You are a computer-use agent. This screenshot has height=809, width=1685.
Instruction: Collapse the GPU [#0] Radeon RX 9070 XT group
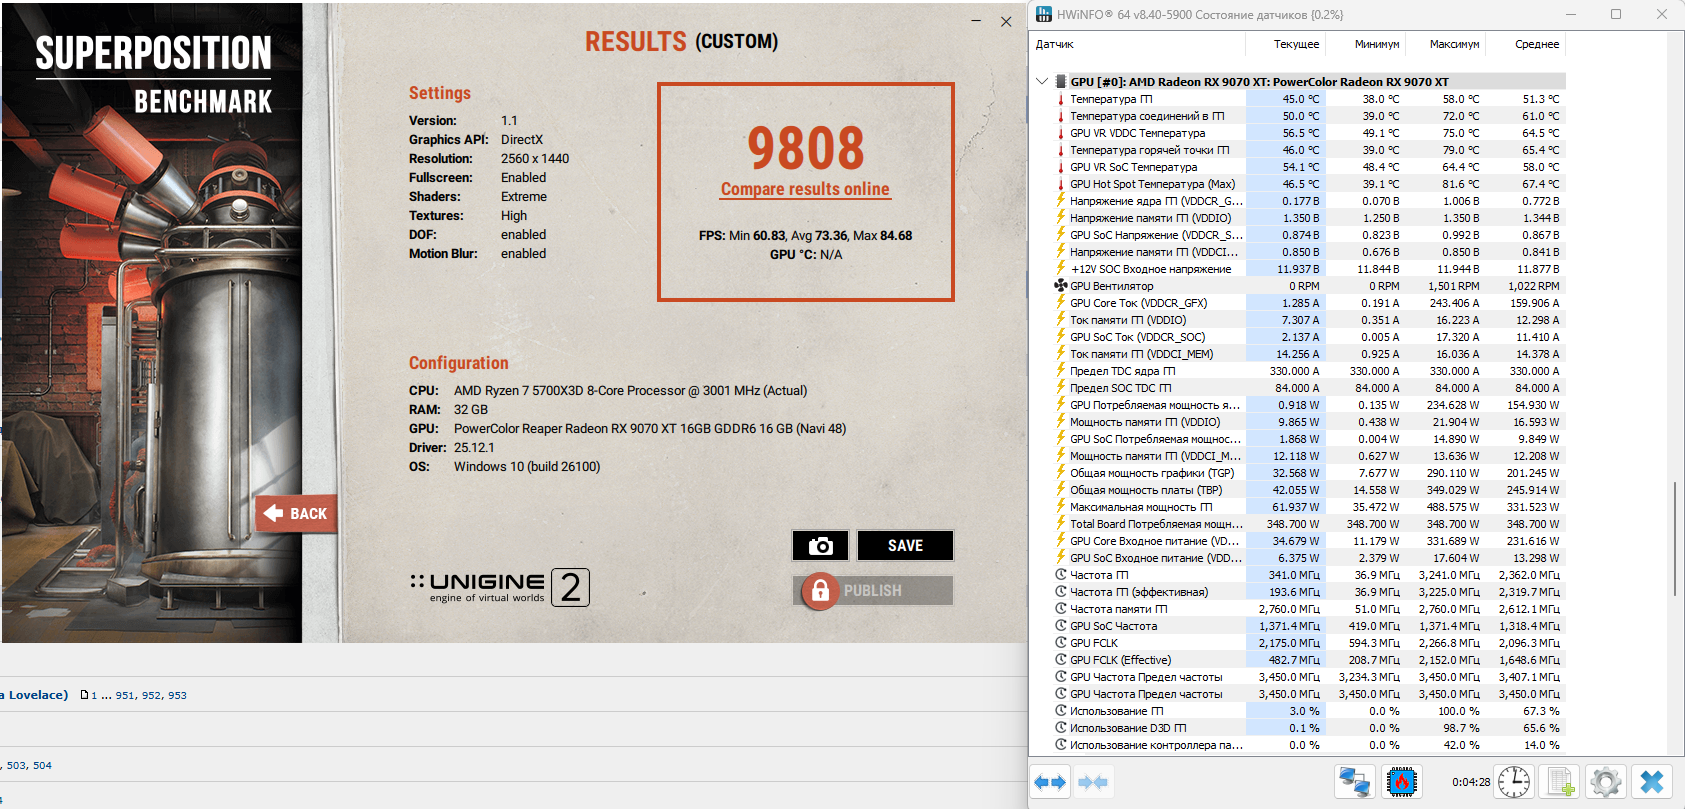click(x=1042, y=82)
